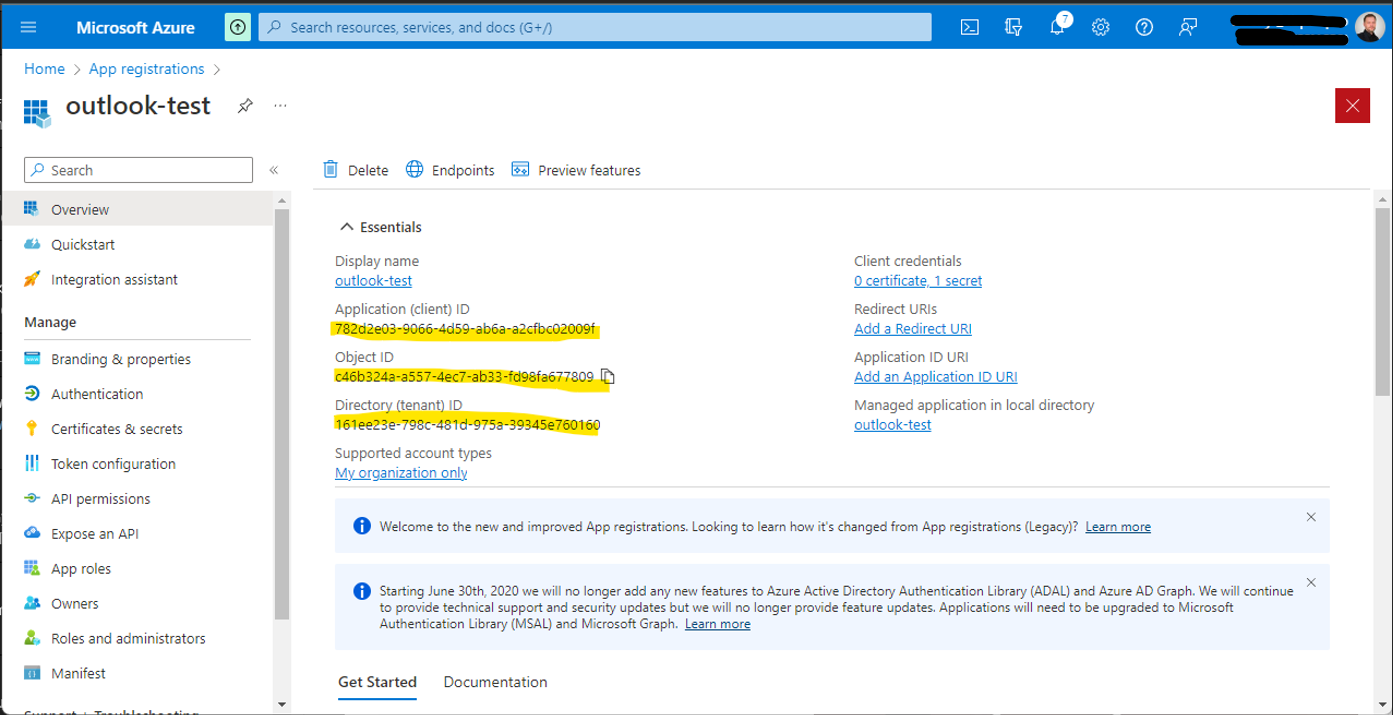Screen dimensions: 1393x715
Task: Open Cloud Shell from the top bar
Action: point(969,27)
